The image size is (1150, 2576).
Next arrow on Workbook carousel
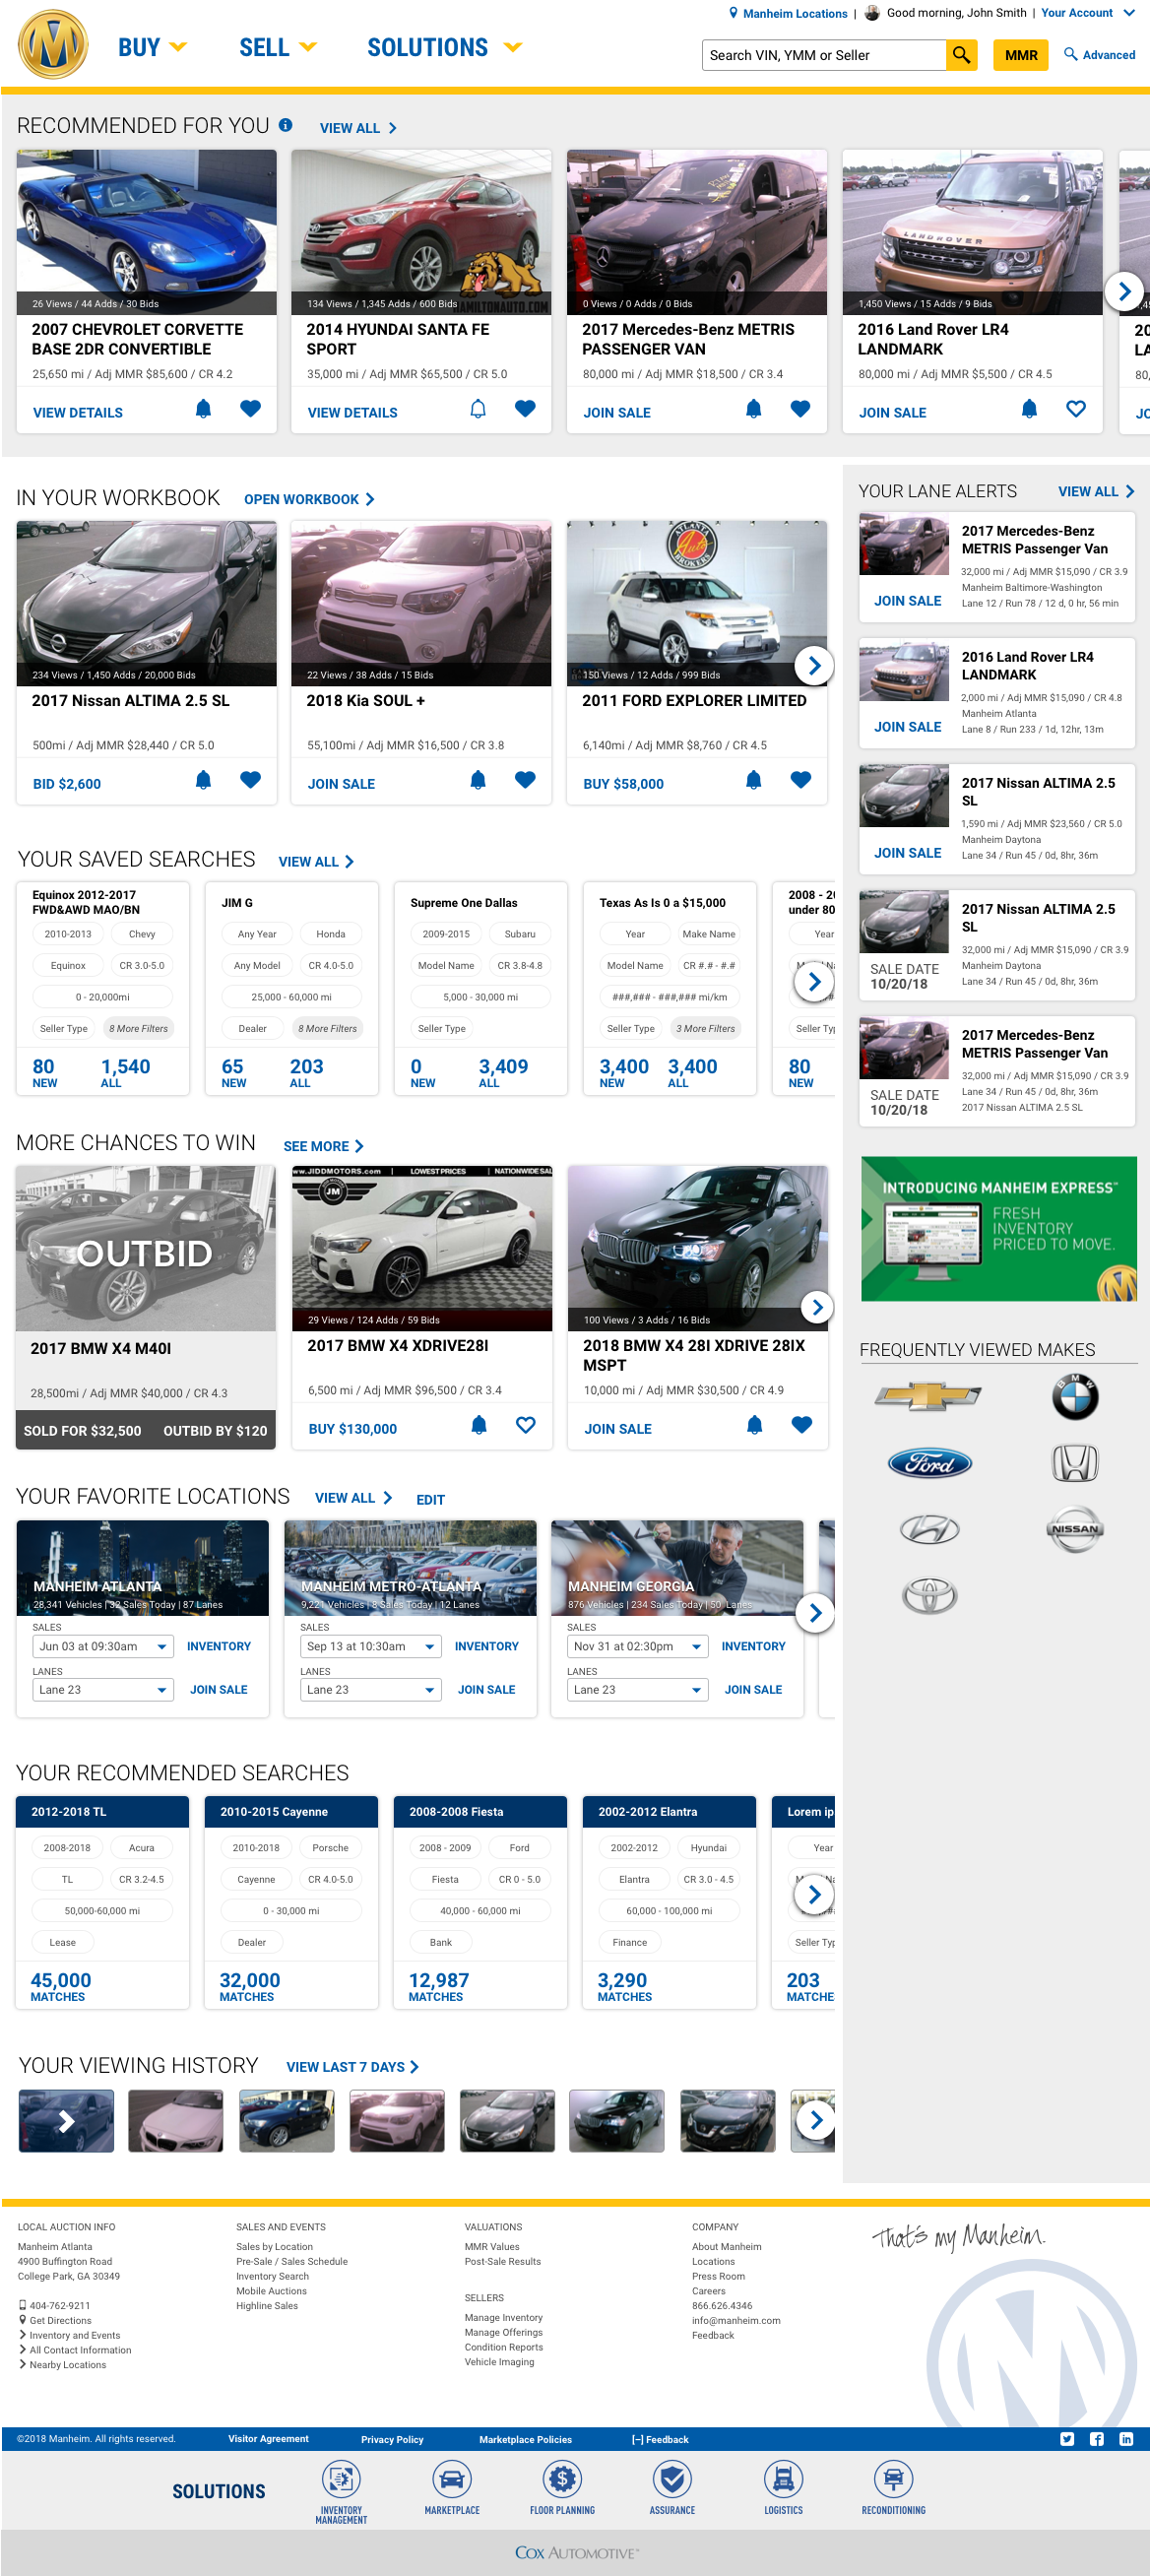tap(814, 665)
